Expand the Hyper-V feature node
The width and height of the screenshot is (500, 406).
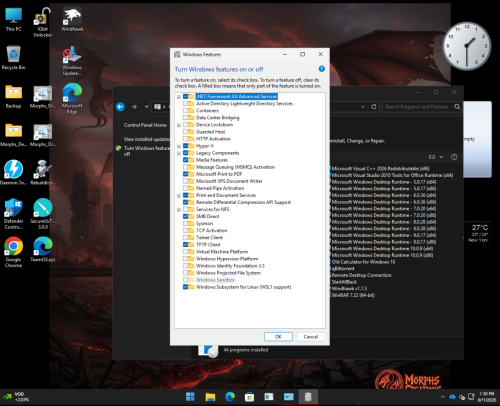(x=179, y=146)
